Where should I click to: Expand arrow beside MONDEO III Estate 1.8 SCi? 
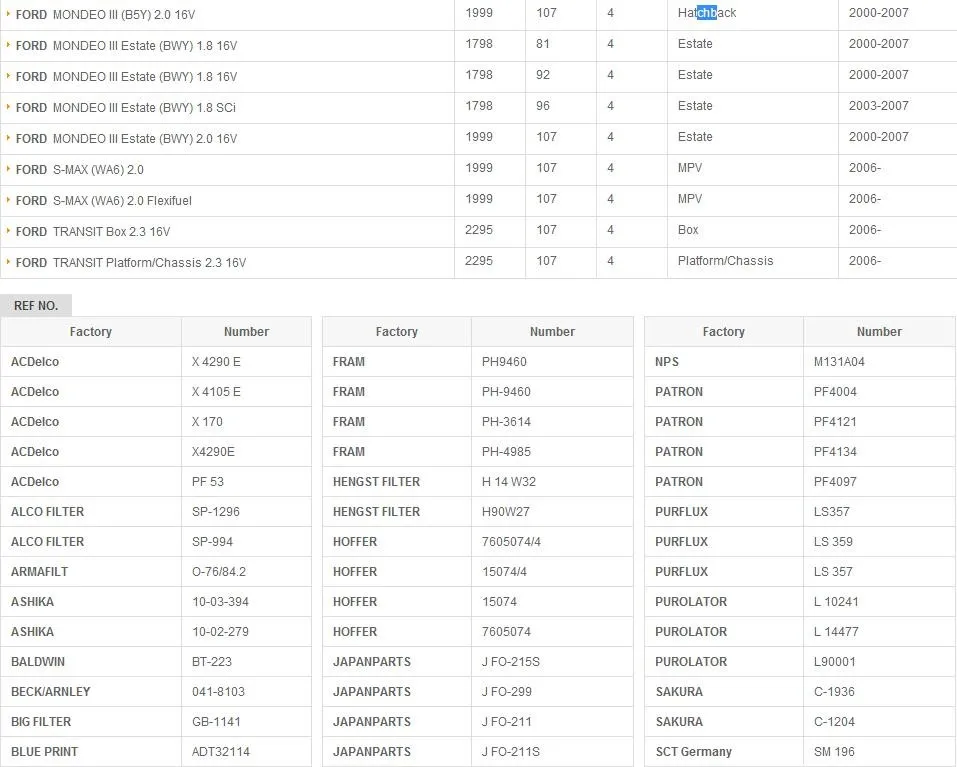click(8, 106)
